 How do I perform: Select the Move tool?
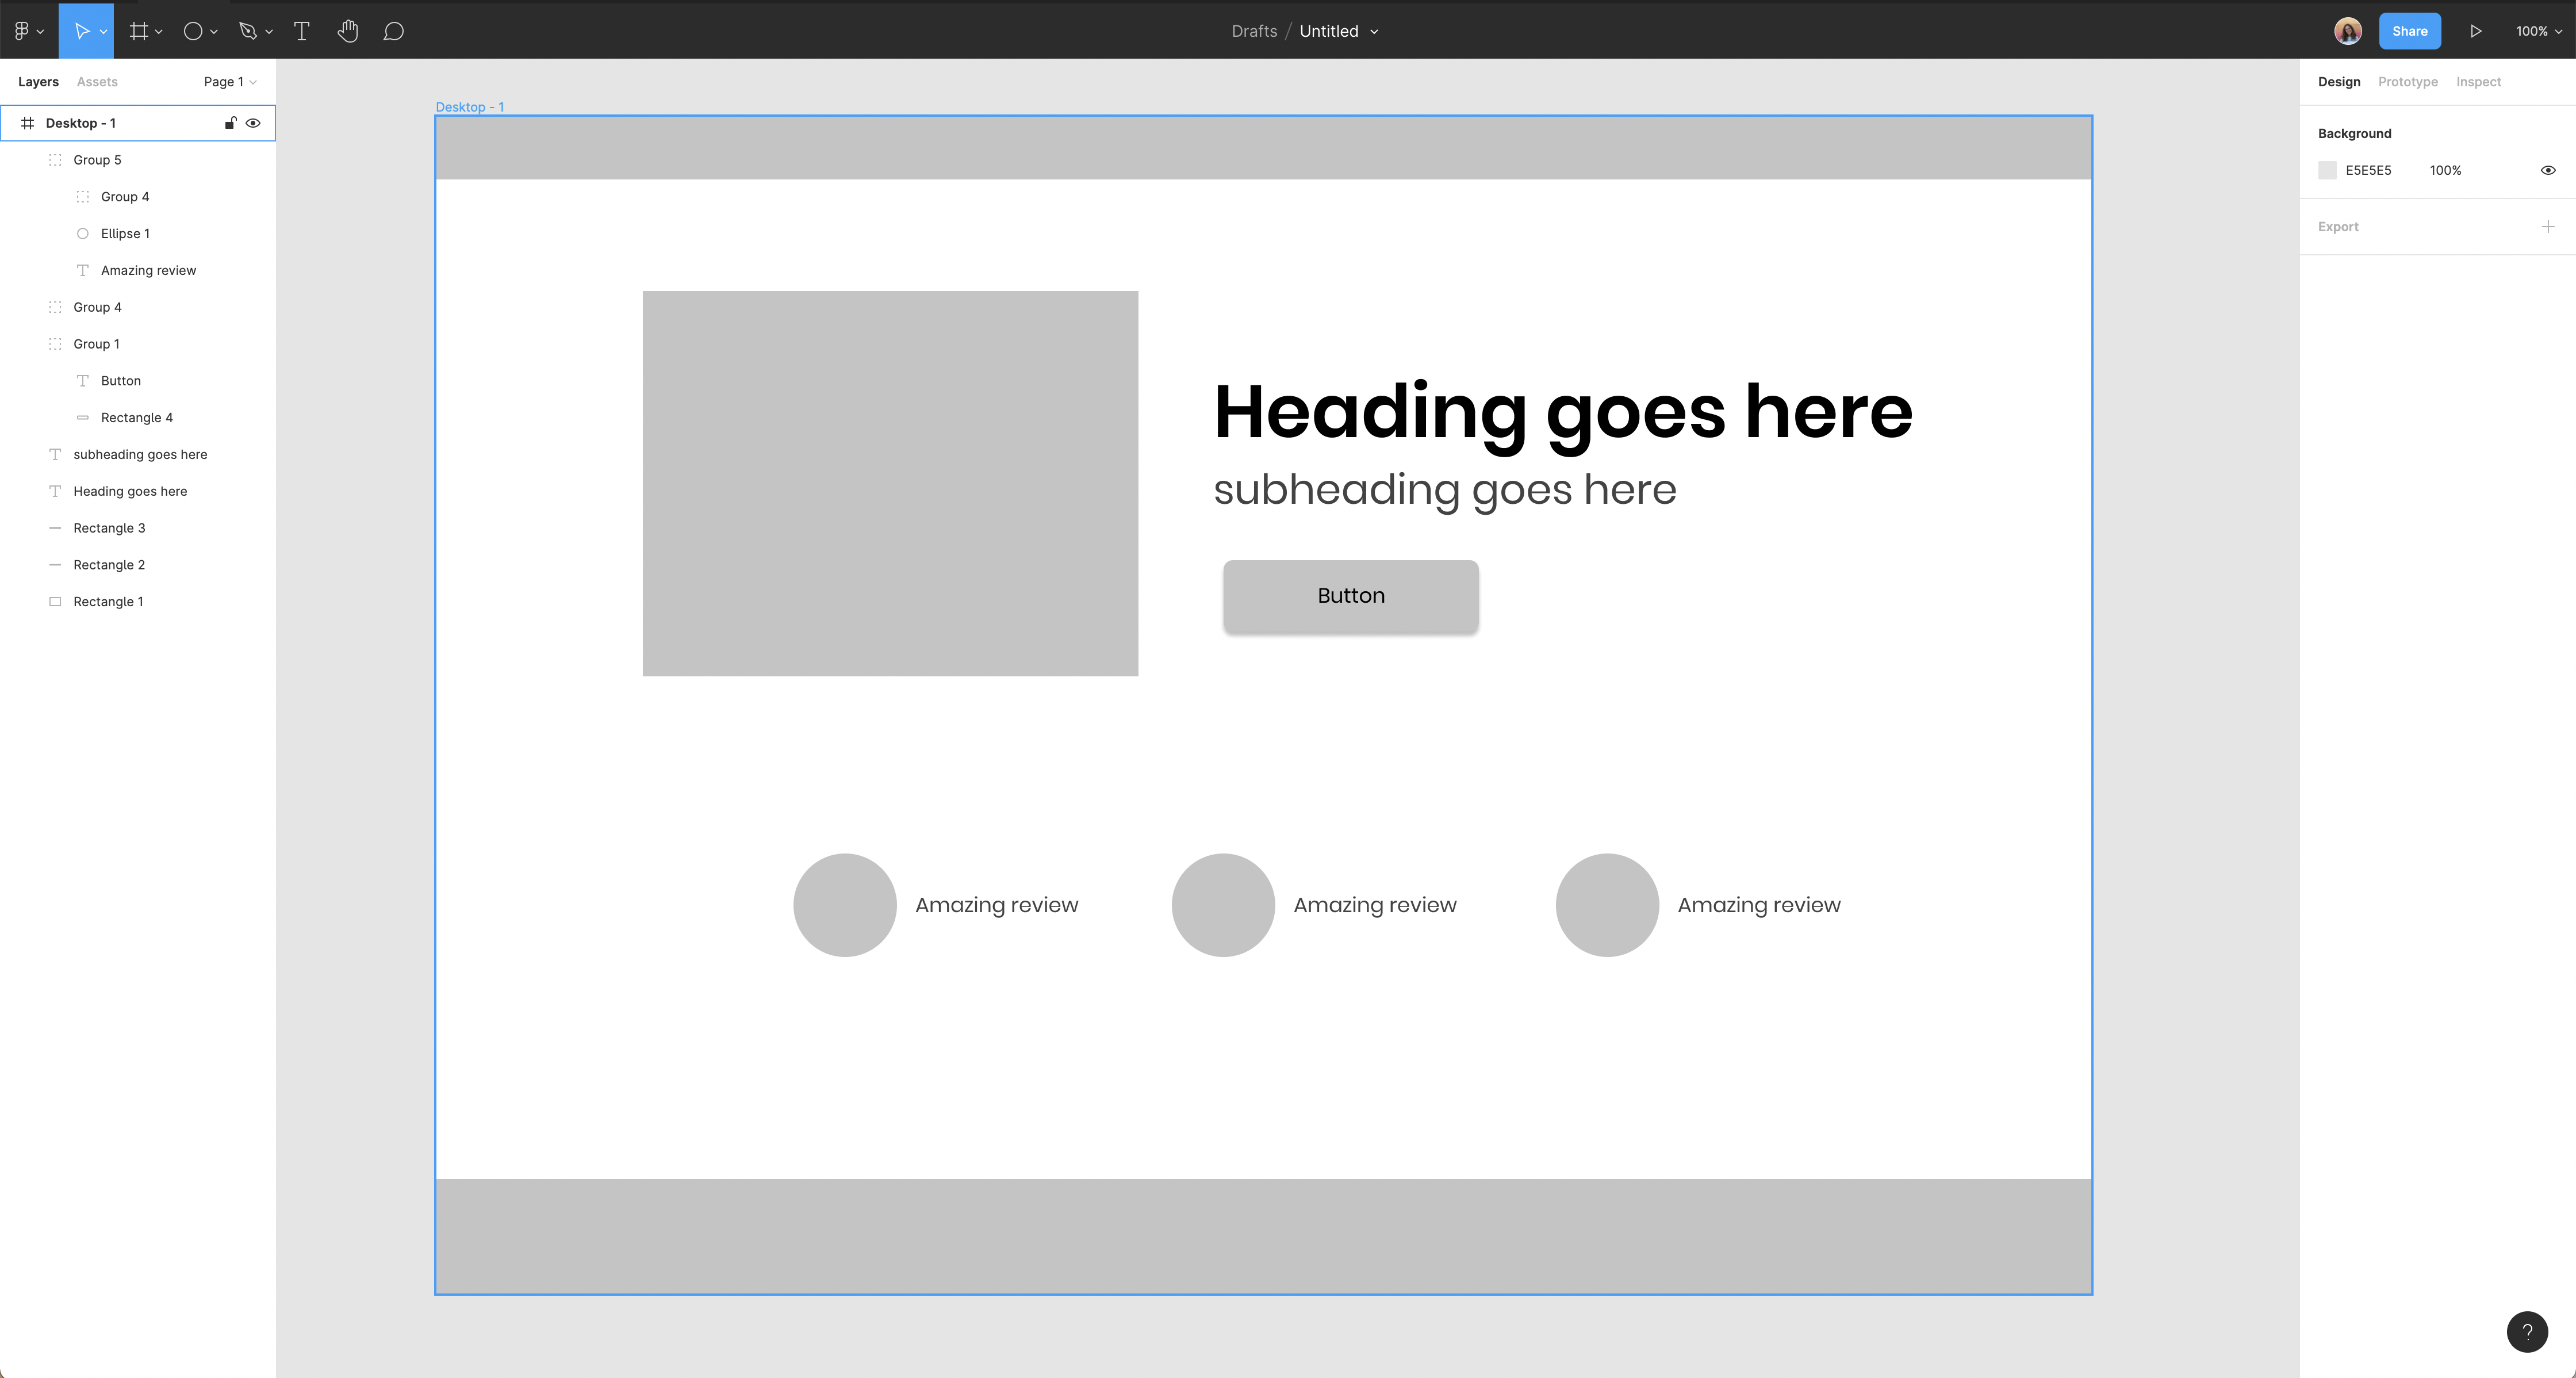(x=81, y=31)
